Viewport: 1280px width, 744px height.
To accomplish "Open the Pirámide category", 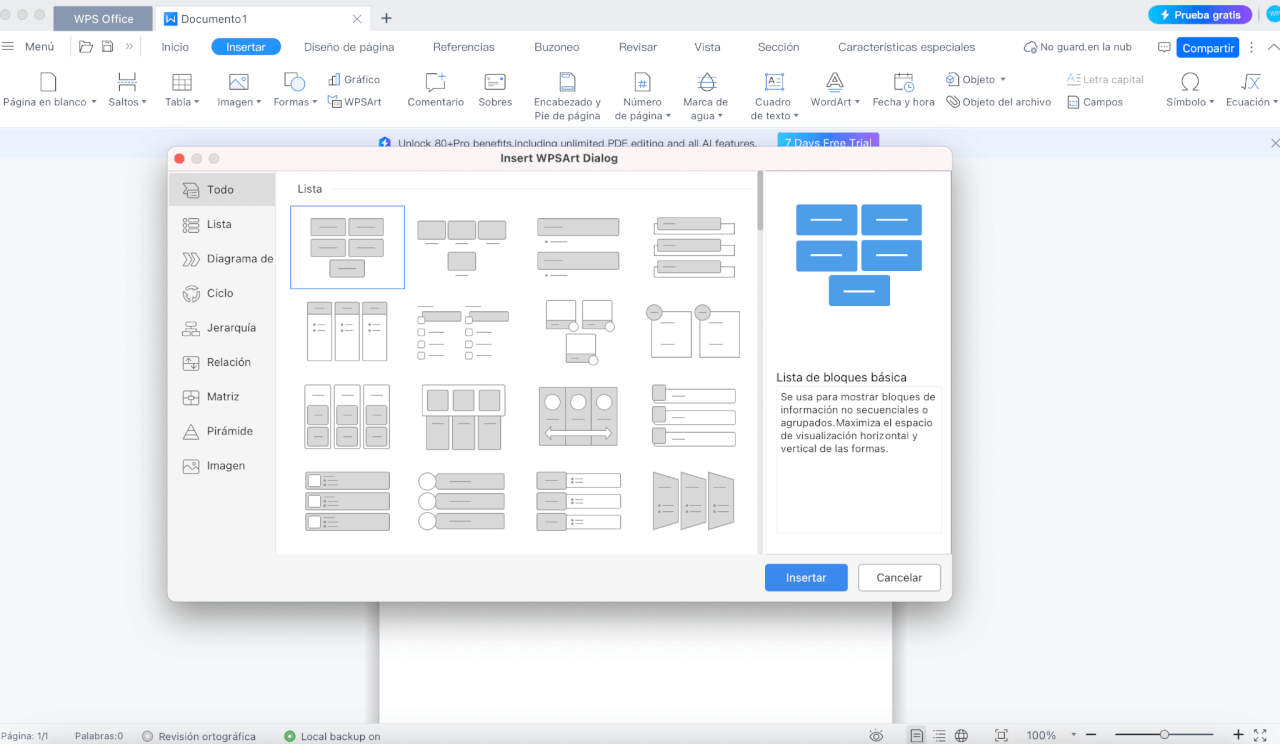I will point(229,431).
